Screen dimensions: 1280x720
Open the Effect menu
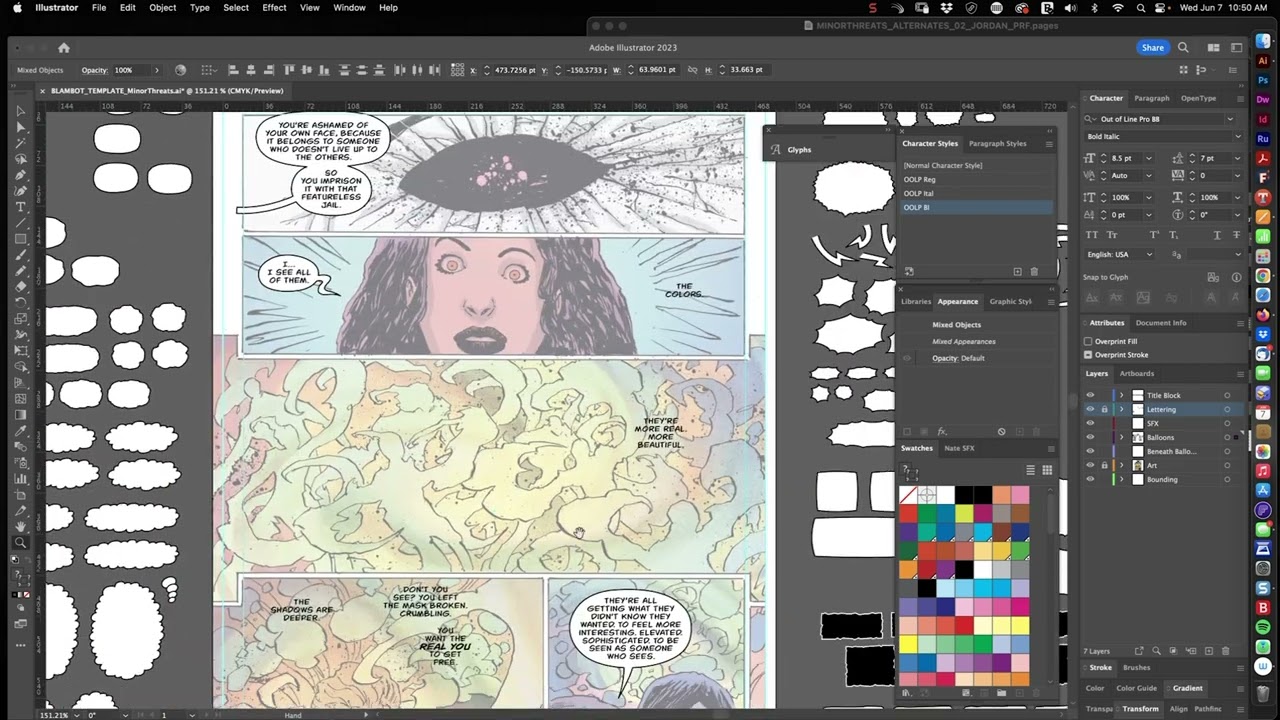point(274,7)
